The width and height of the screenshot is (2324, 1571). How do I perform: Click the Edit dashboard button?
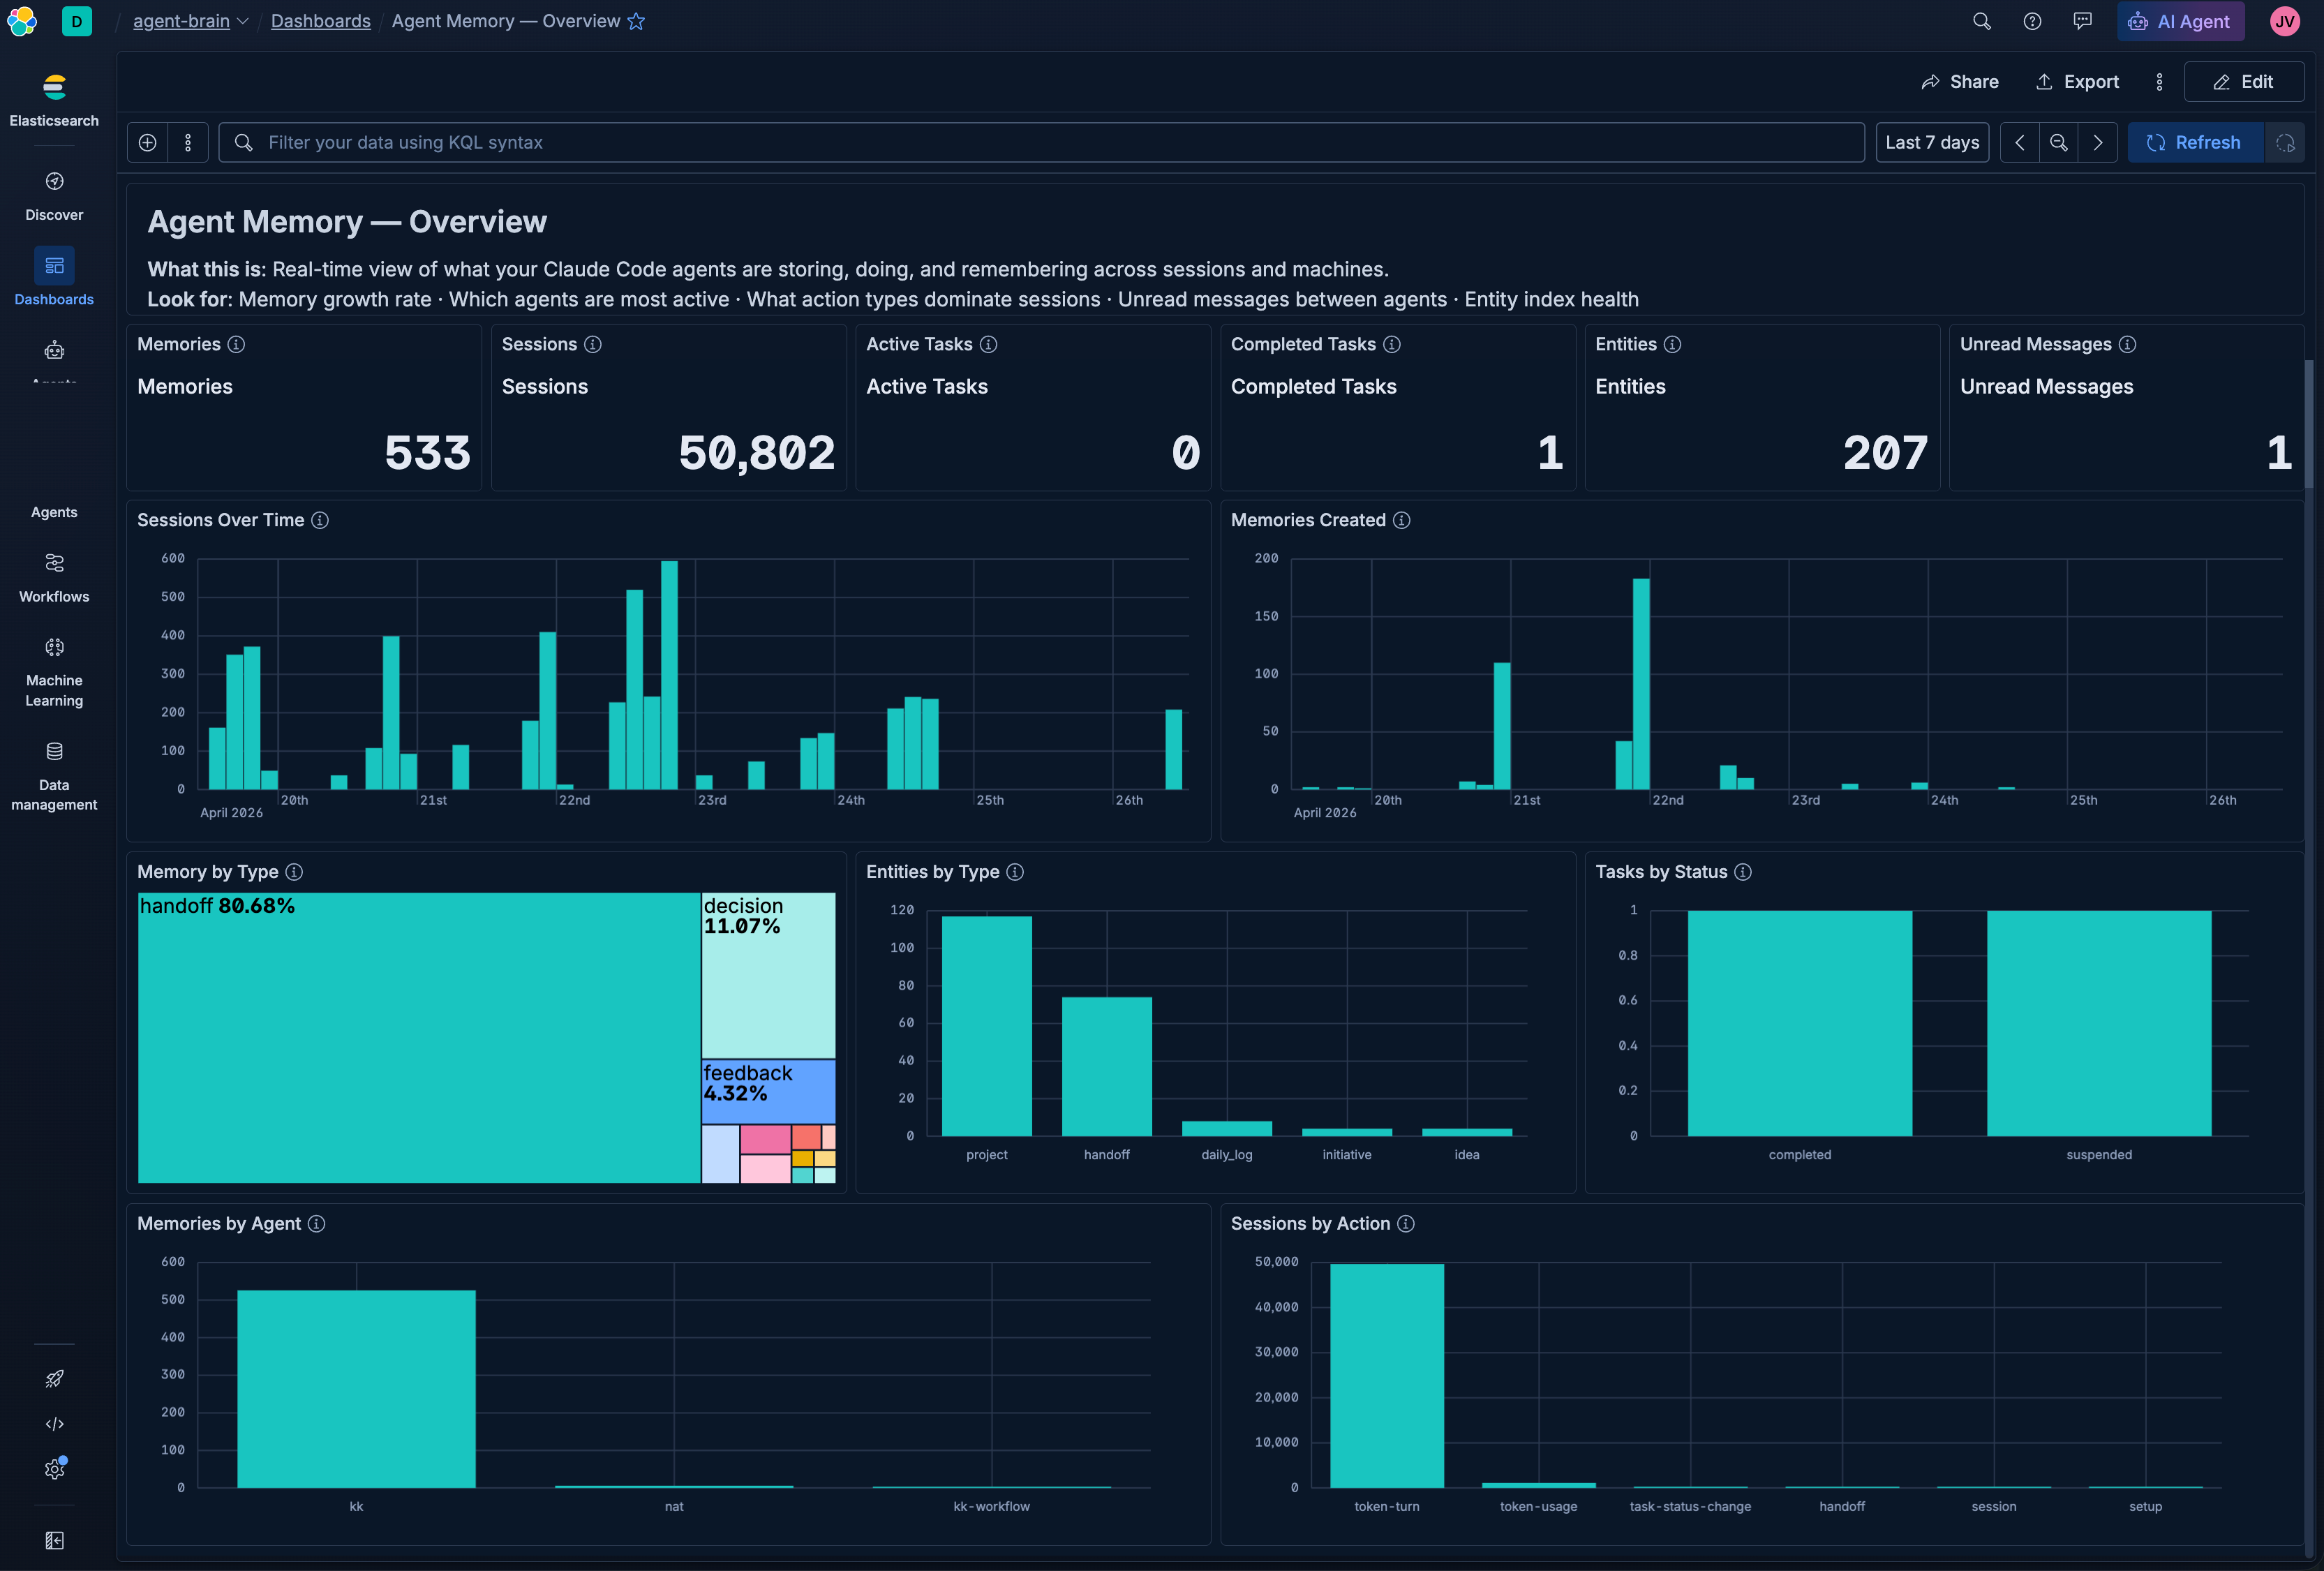click(x=2244, y=82)
